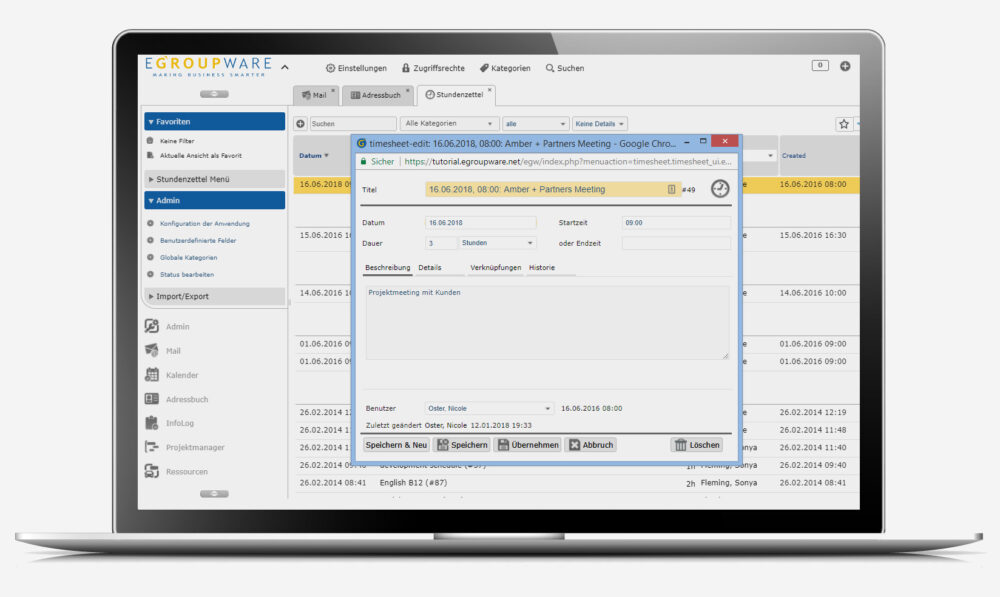Click into the Startzeit input field
Screen dimensions: 1000x597
coord(675,223)
